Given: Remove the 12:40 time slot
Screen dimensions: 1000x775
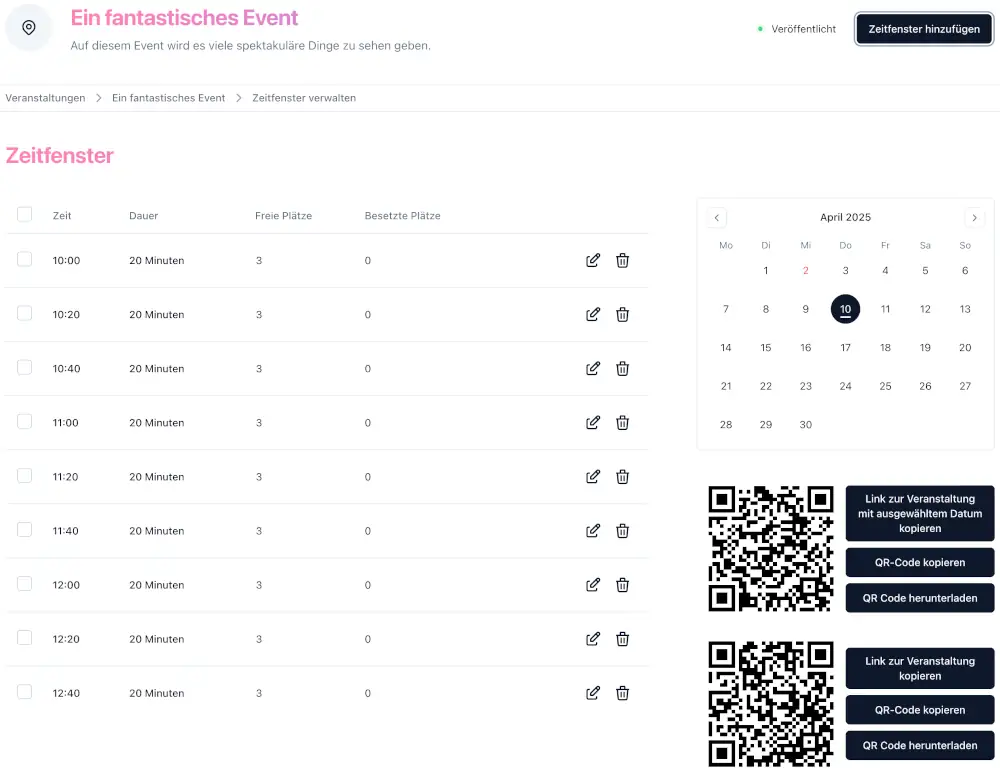Looking at the screenshot, I should point(622,693).
